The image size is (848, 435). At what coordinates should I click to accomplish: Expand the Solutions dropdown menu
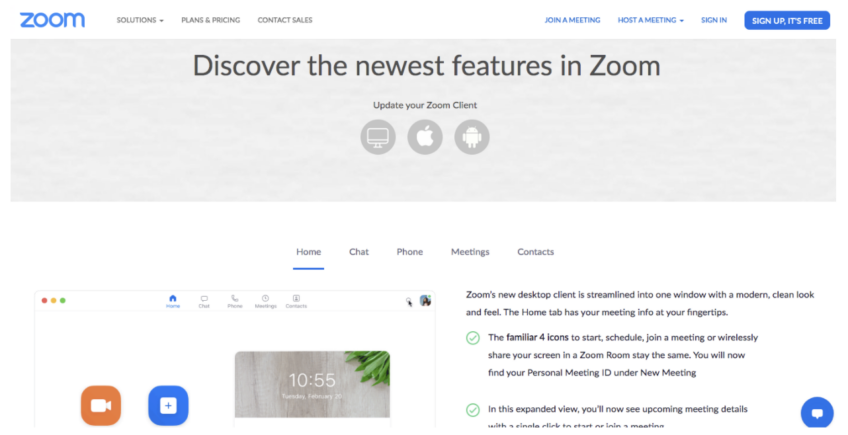(140, 20)
